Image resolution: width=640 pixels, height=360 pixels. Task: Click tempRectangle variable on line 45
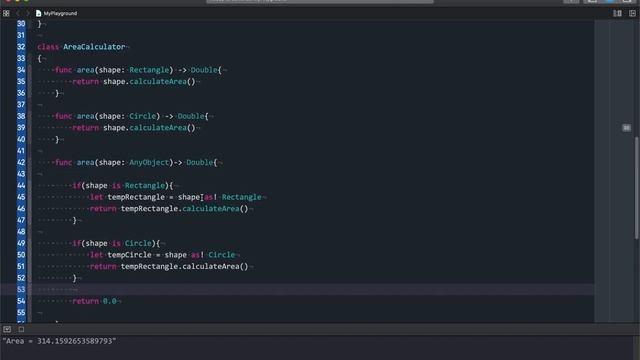(136, 197)
